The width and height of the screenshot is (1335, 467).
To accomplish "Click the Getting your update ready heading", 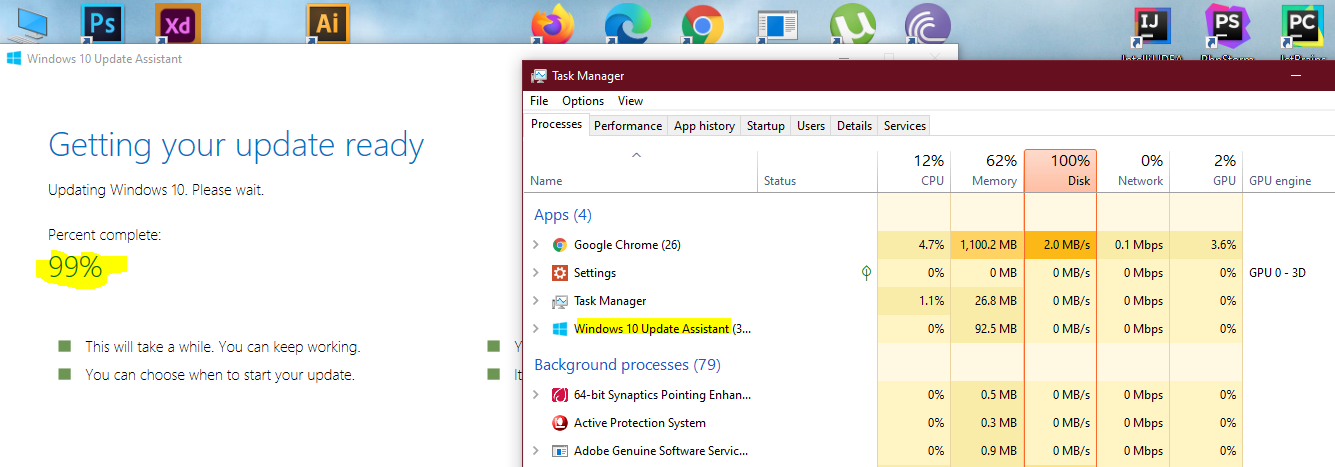I will pyautogui.click(x=236, y=146).
